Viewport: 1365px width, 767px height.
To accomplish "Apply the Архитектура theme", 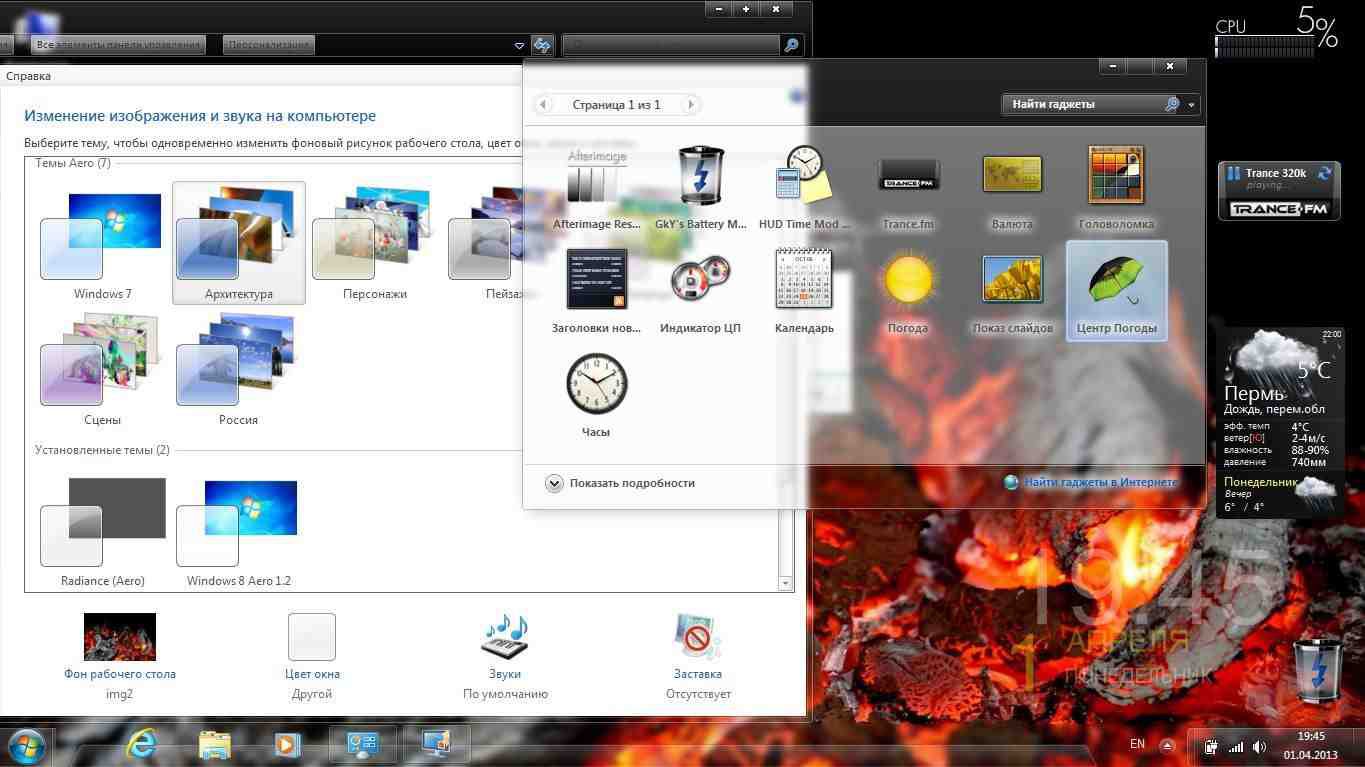I will (x=239, y=243).
